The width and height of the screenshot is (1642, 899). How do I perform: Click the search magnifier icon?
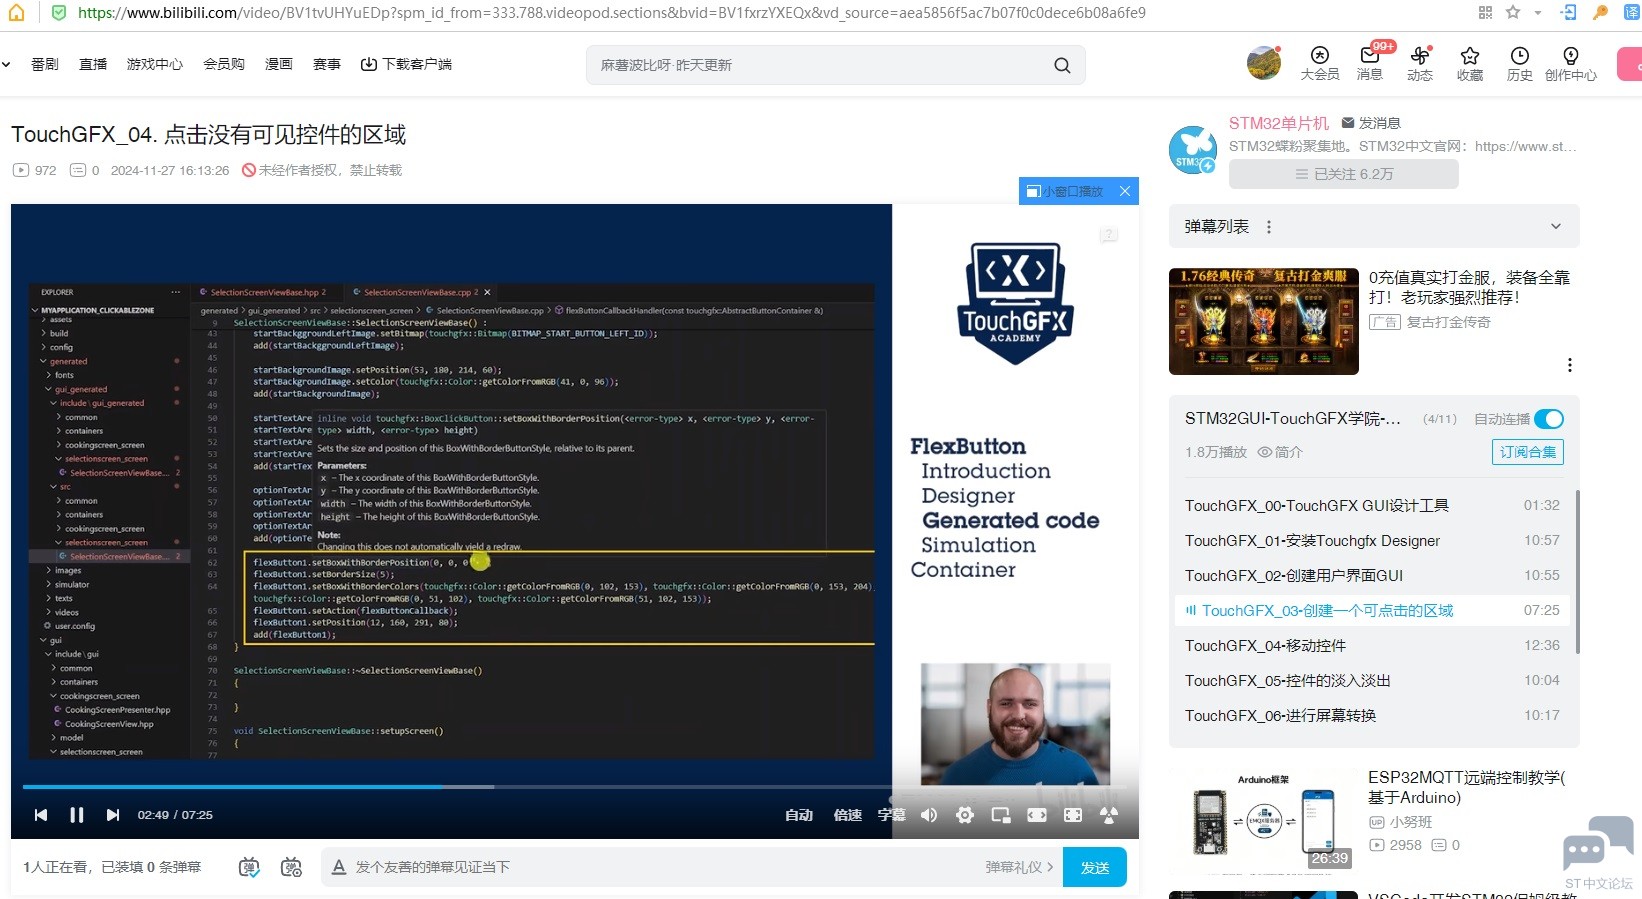tap(1062, 65)
